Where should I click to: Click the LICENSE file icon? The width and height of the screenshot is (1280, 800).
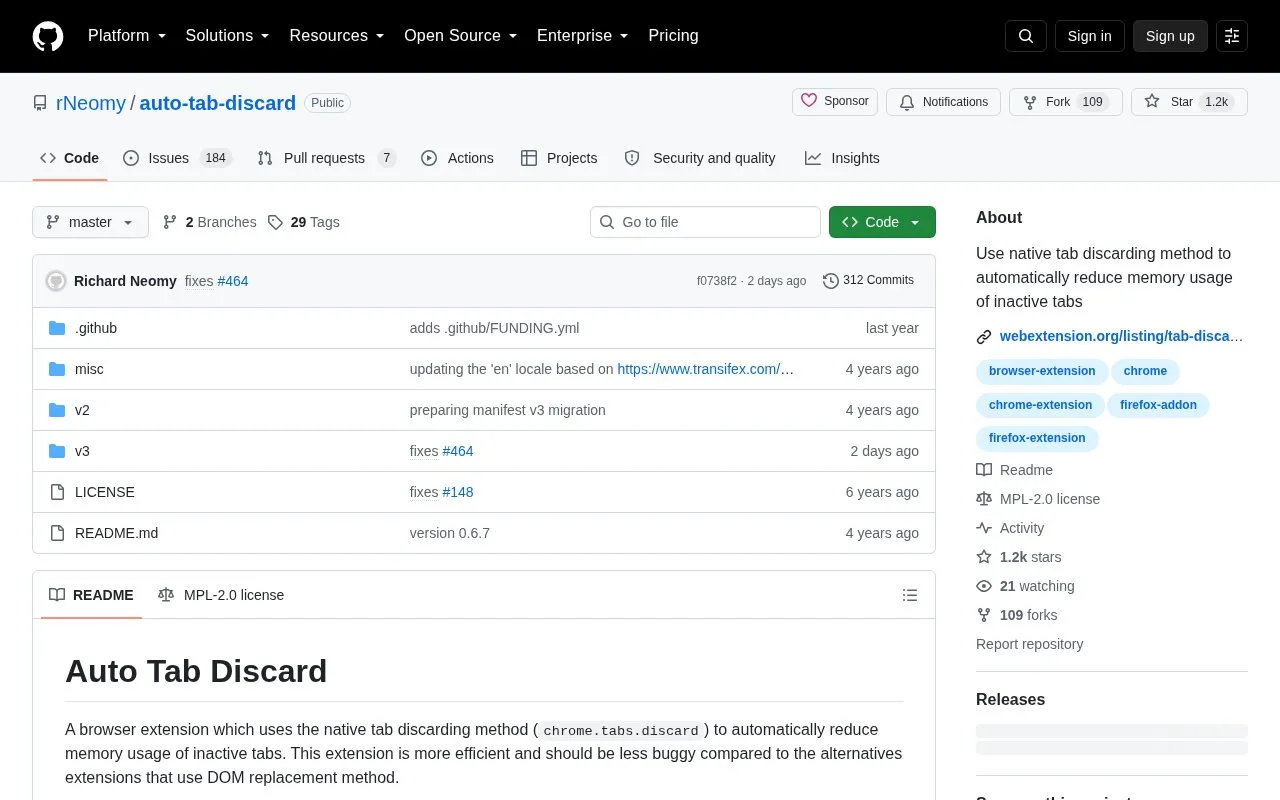pyautogui.click(x=57, y=492)
